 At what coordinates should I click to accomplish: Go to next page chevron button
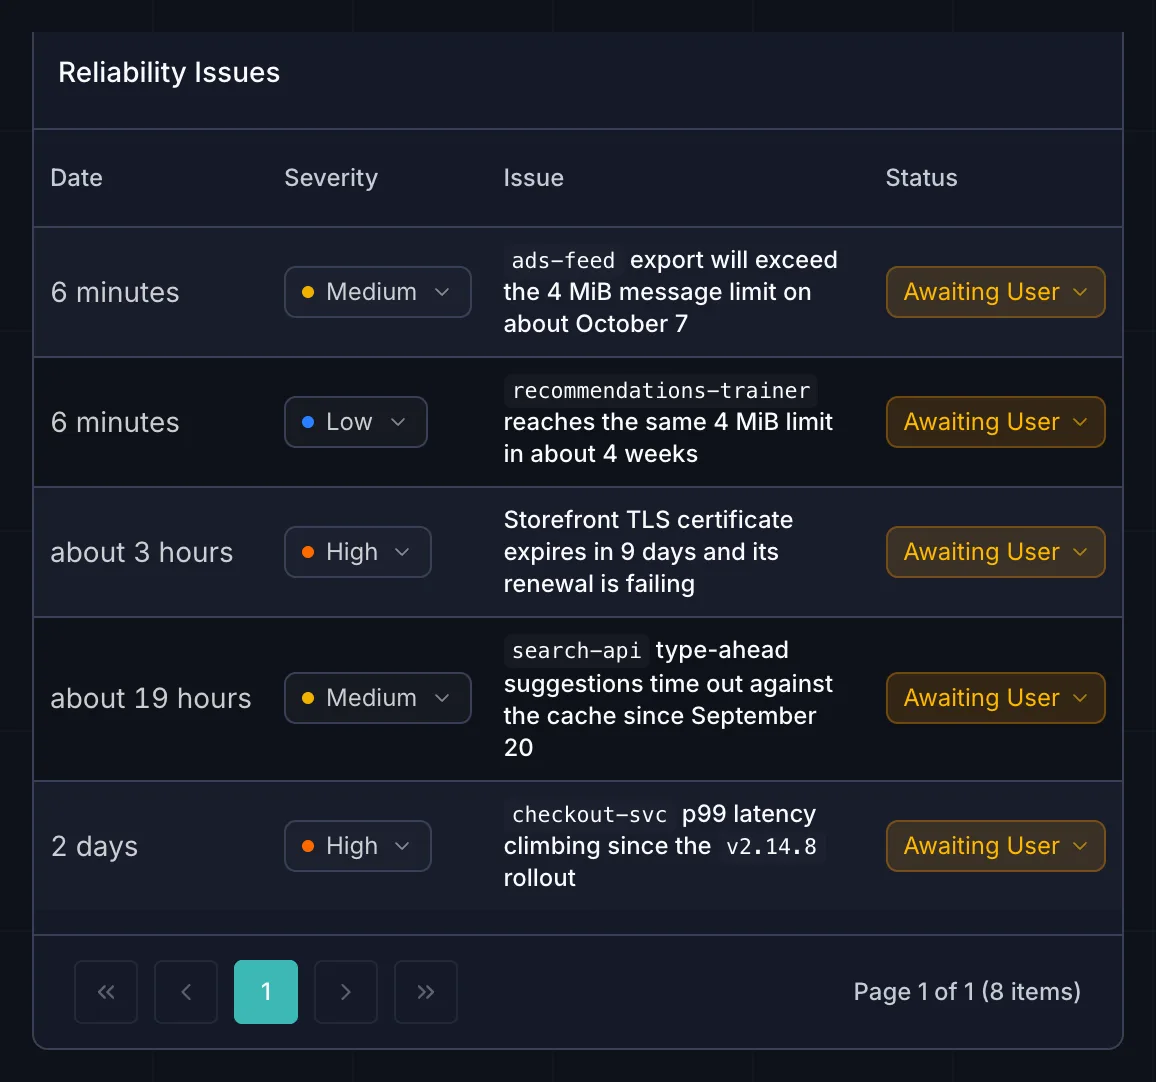[346, 991]
